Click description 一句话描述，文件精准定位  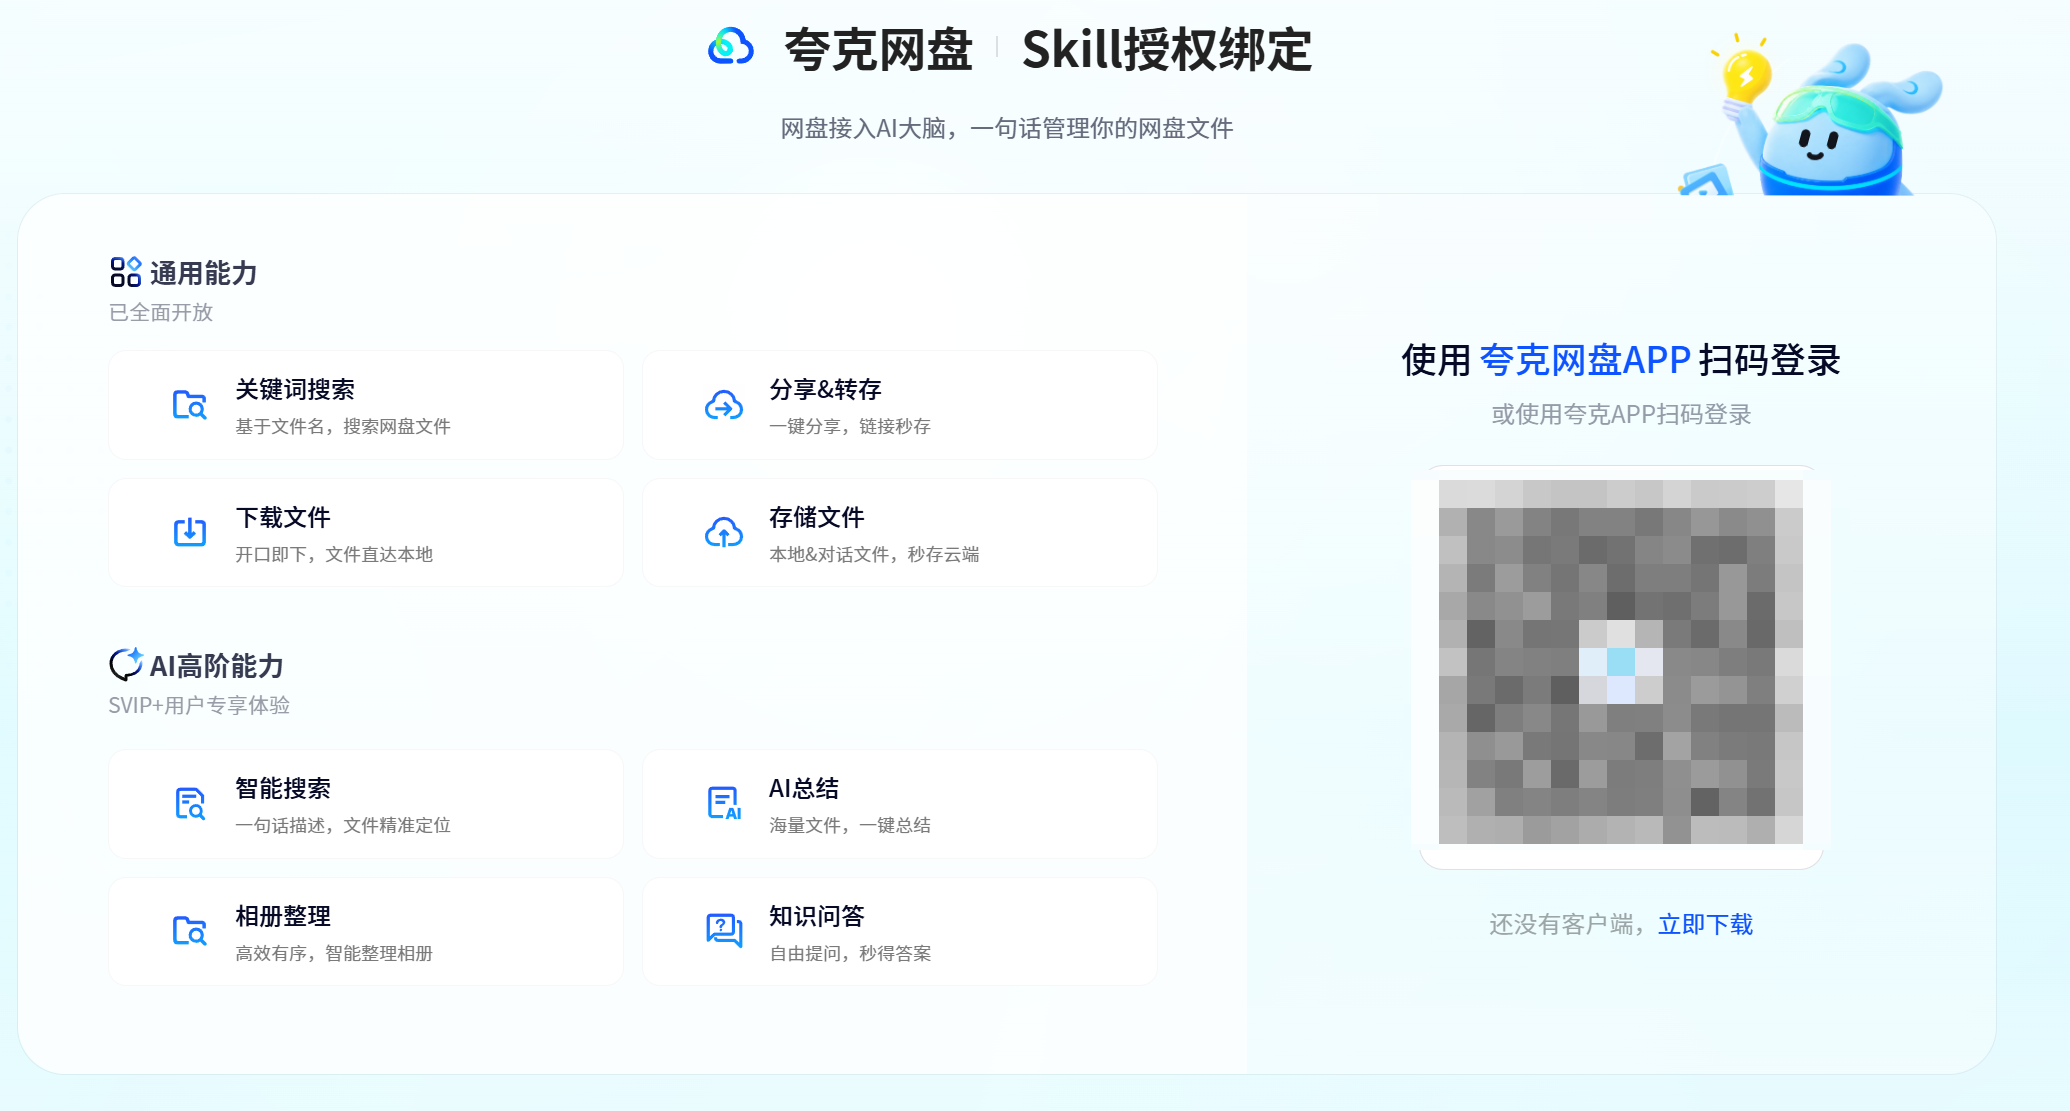tap(343, 825)
